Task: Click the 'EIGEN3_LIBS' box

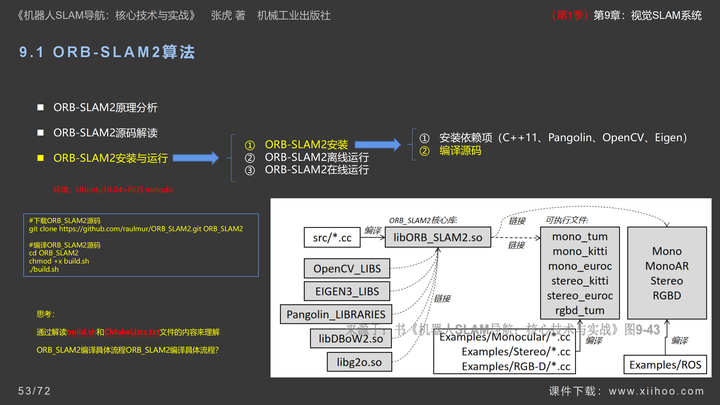Action: (347, 292)
